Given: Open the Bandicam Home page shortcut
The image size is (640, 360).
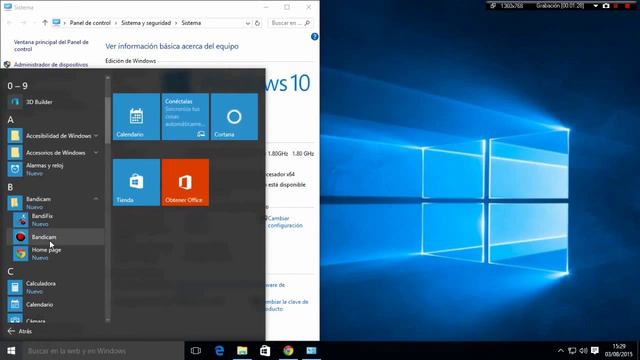Looking at the screenshot, I should [57, 253].
